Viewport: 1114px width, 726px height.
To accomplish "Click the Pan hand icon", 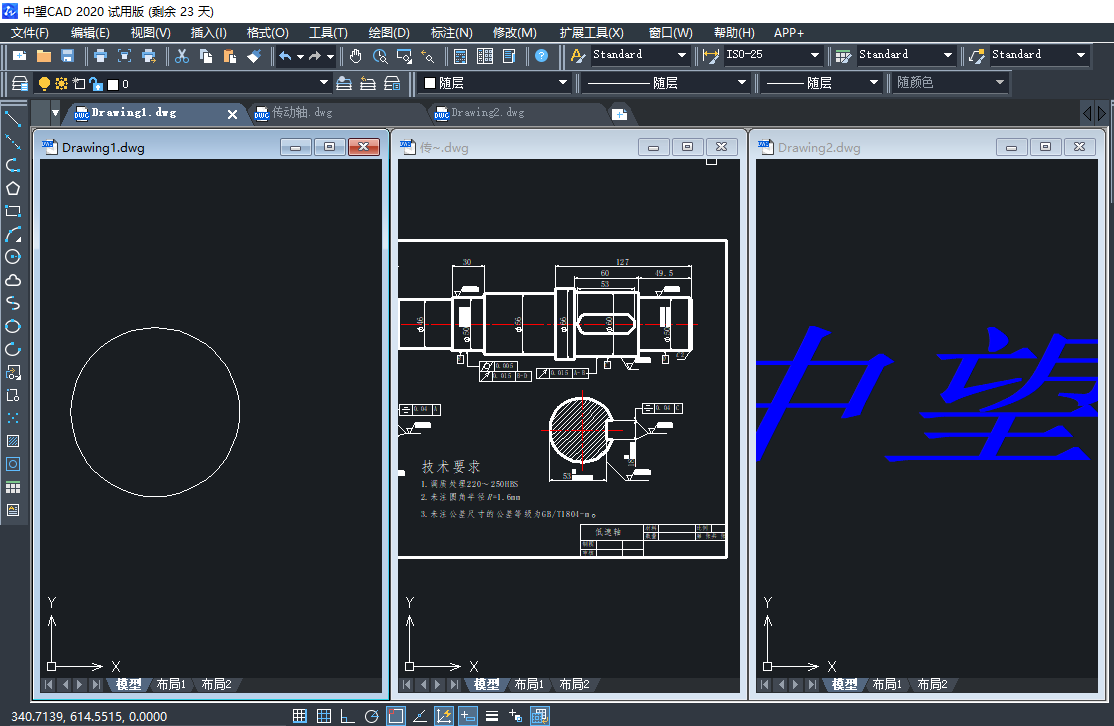I will pos(356,56).
